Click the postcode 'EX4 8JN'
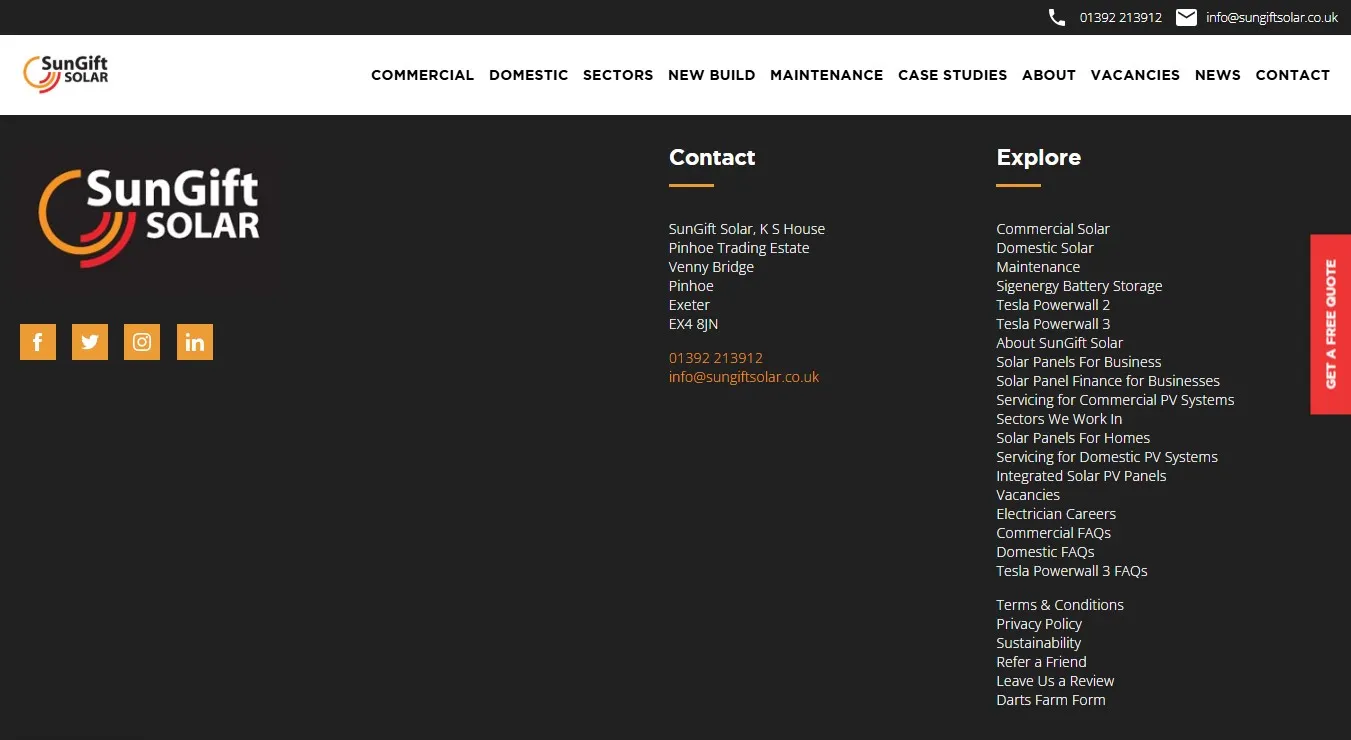Viewport: 1351px width, 740px height. (x=694, y=324)
